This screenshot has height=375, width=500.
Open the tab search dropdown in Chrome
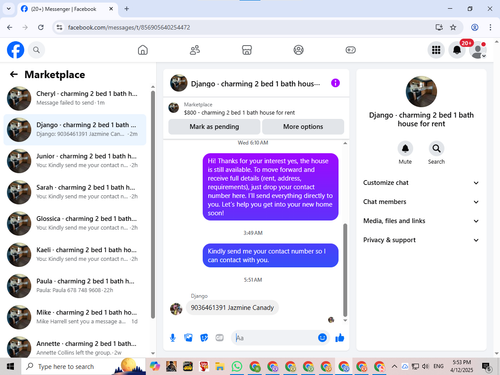(x=9, y=9)
